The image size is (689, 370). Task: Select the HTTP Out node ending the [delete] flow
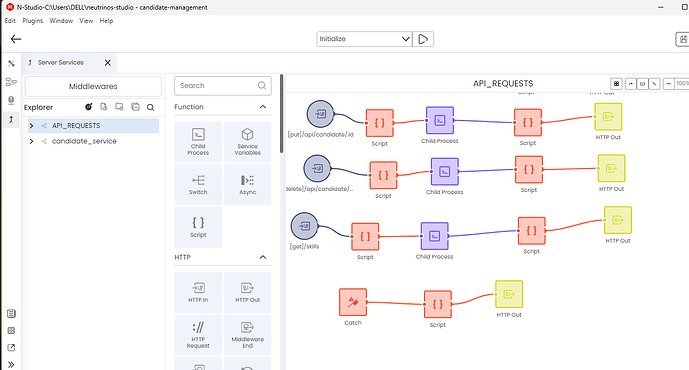tap(611, 168)
